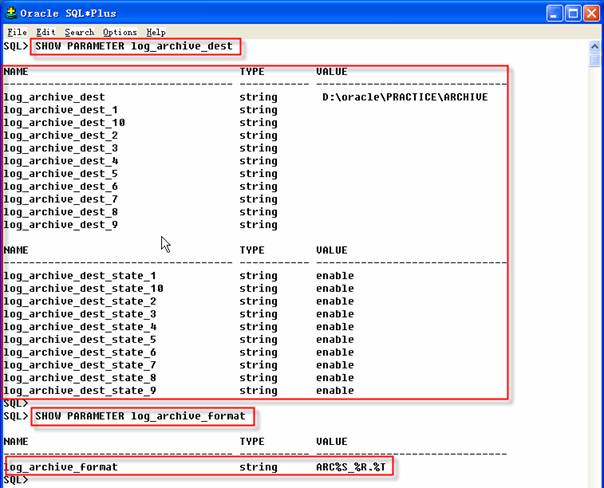Click the ARC%S_%R.%T value

tap(351, 467)
